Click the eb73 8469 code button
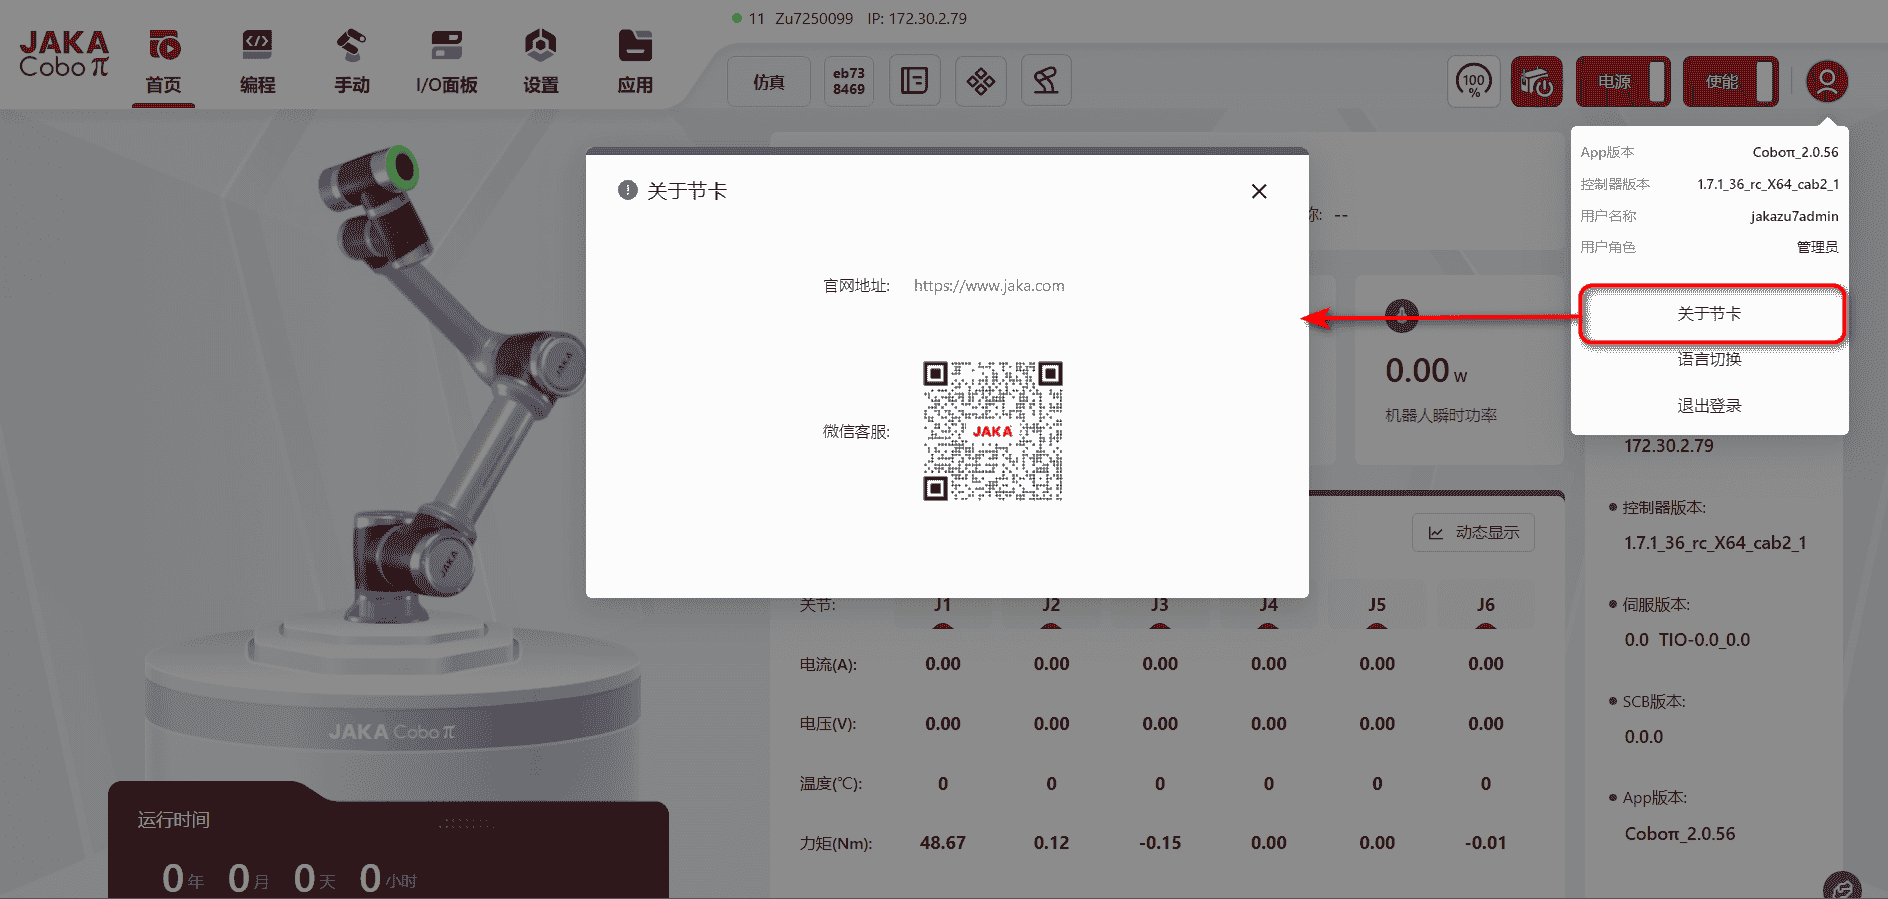This screenshot has height=899, width=1888. (x=848, y=82)
